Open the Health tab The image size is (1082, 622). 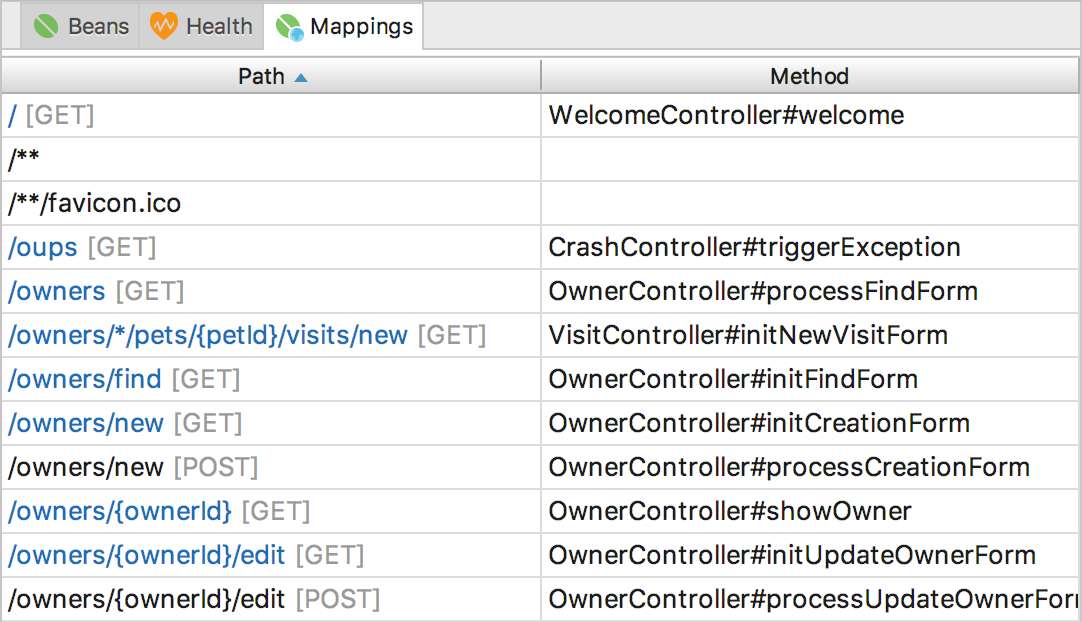(218, 26)
